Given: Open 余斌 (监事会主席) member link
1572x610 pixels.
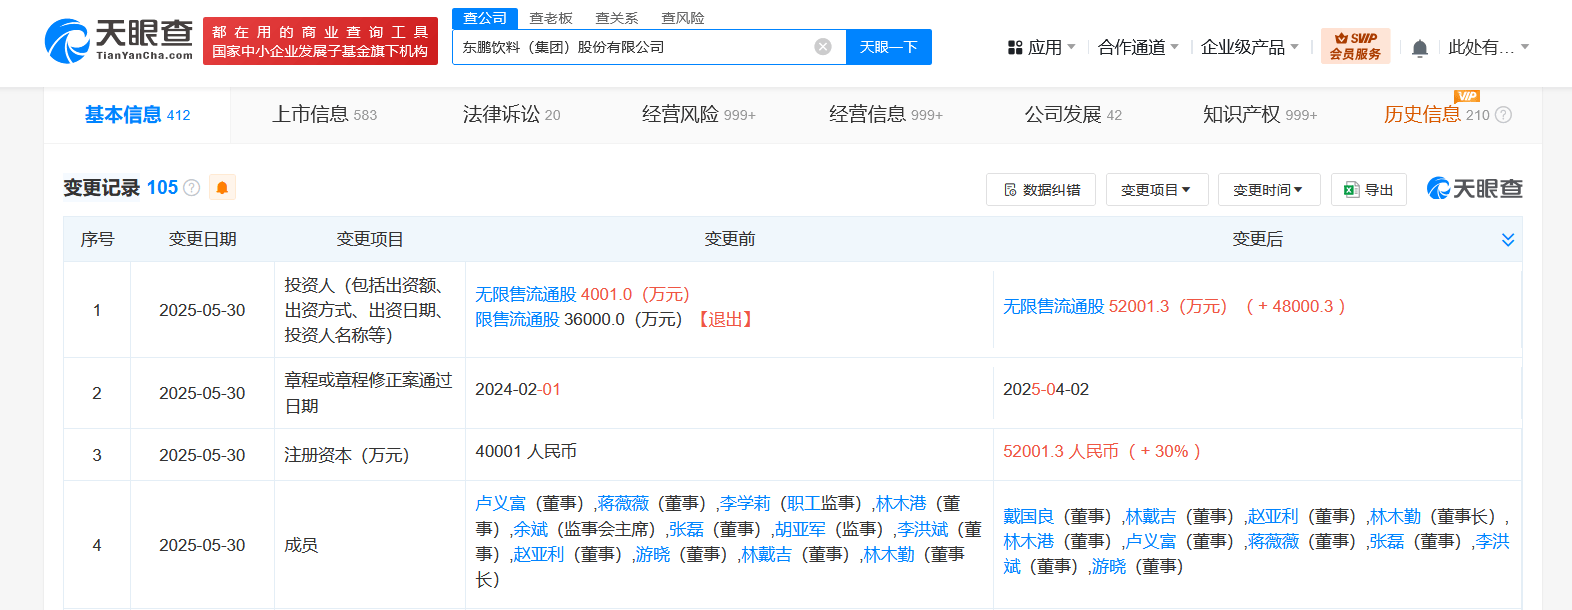Looking at the screenshot, I should coord(531,529).
